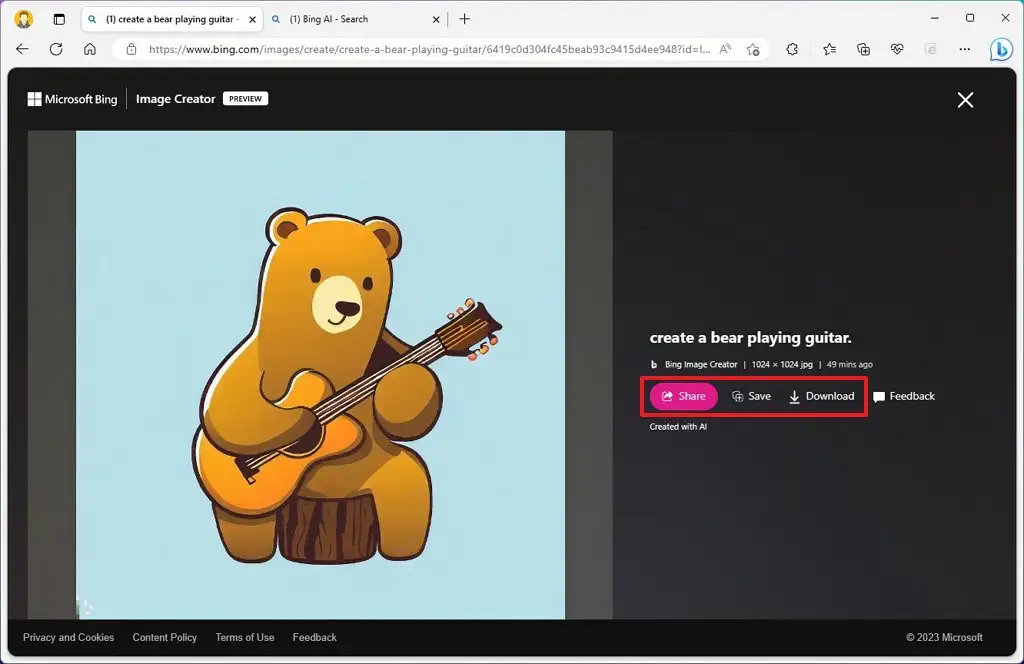The width and height of the screenshot is (1024, 664).
Task: Download the generated image
Action: [822, 396]
